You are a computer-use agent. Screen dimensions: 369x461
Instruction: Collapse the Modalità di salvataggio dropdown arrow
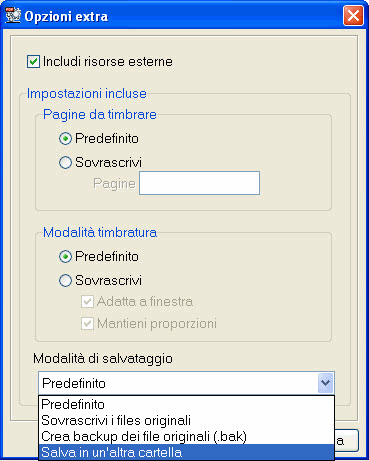point(325,383)
